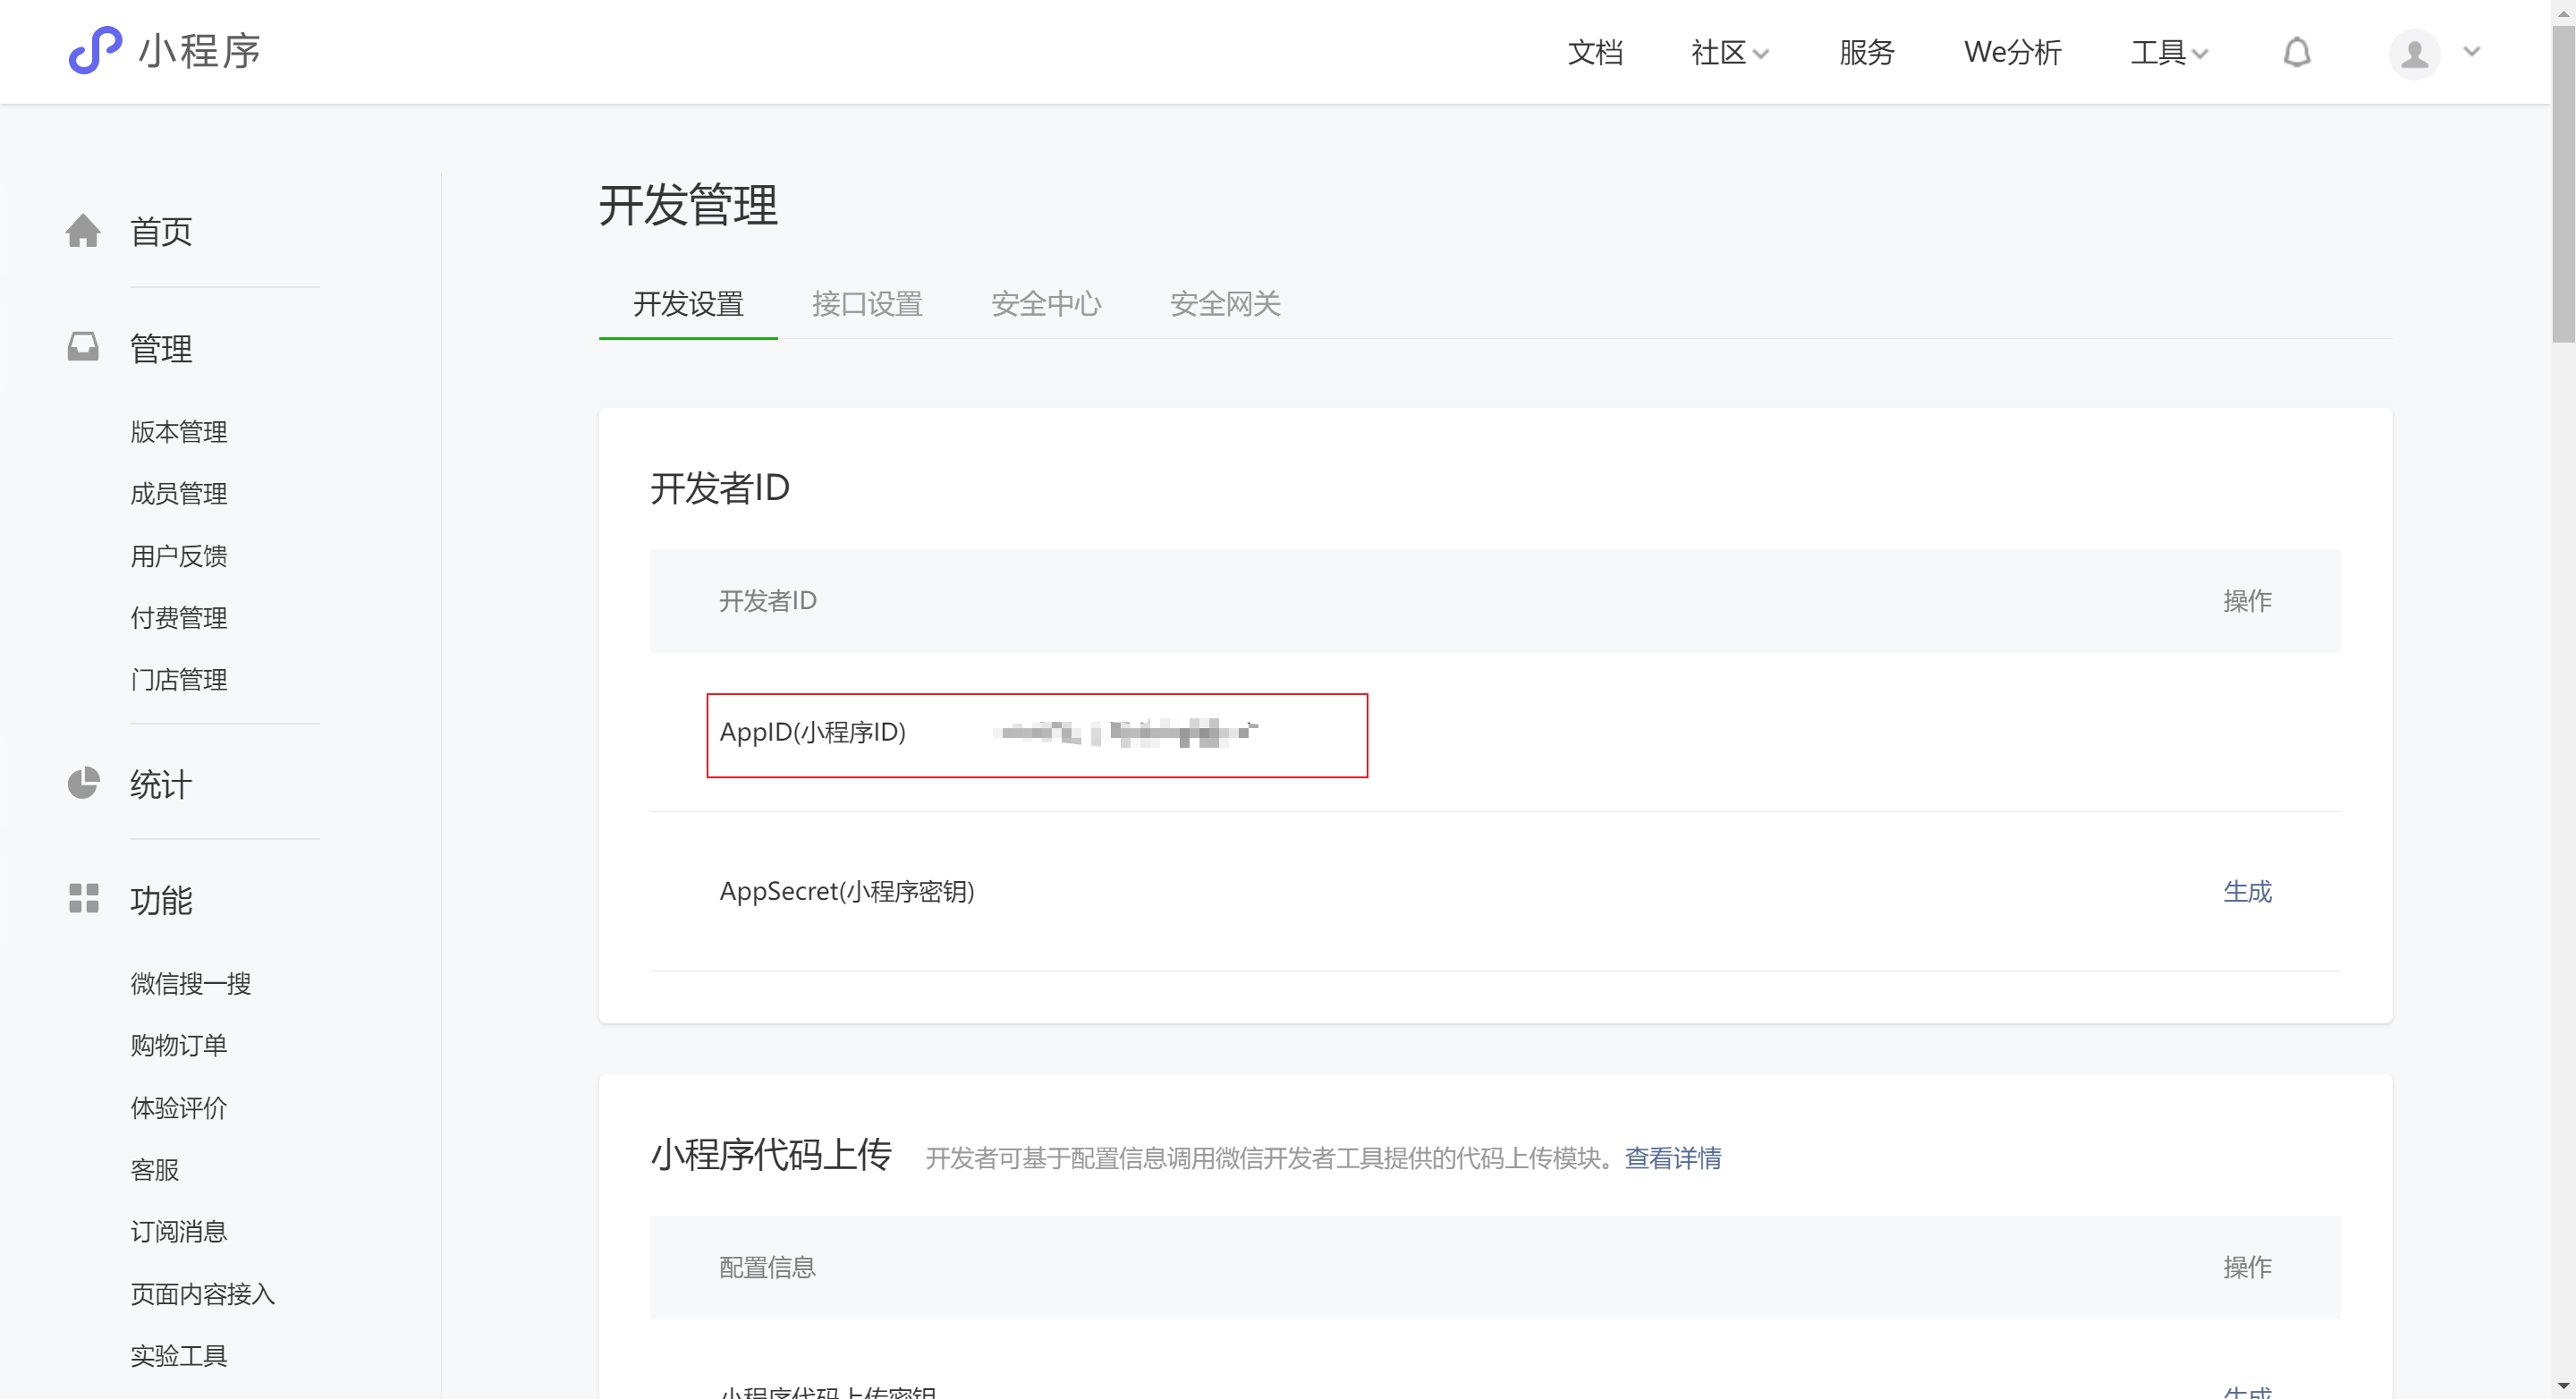This screenshot has height=1399, width=2576.
Task: Click the 配置信息 column header
Action: pos(767,1268)
